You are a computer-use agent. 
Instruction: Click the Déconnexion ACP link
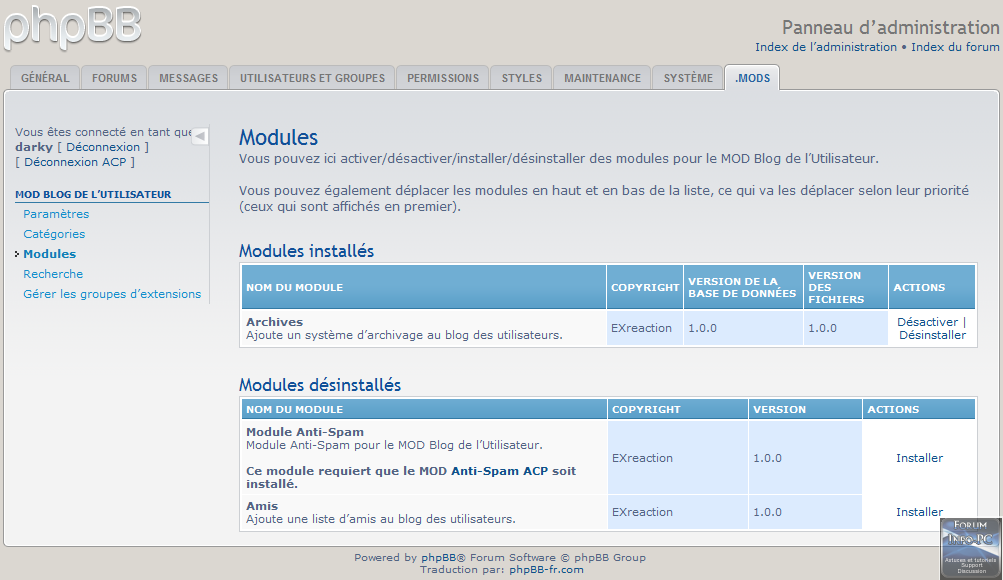pos(78,162)
